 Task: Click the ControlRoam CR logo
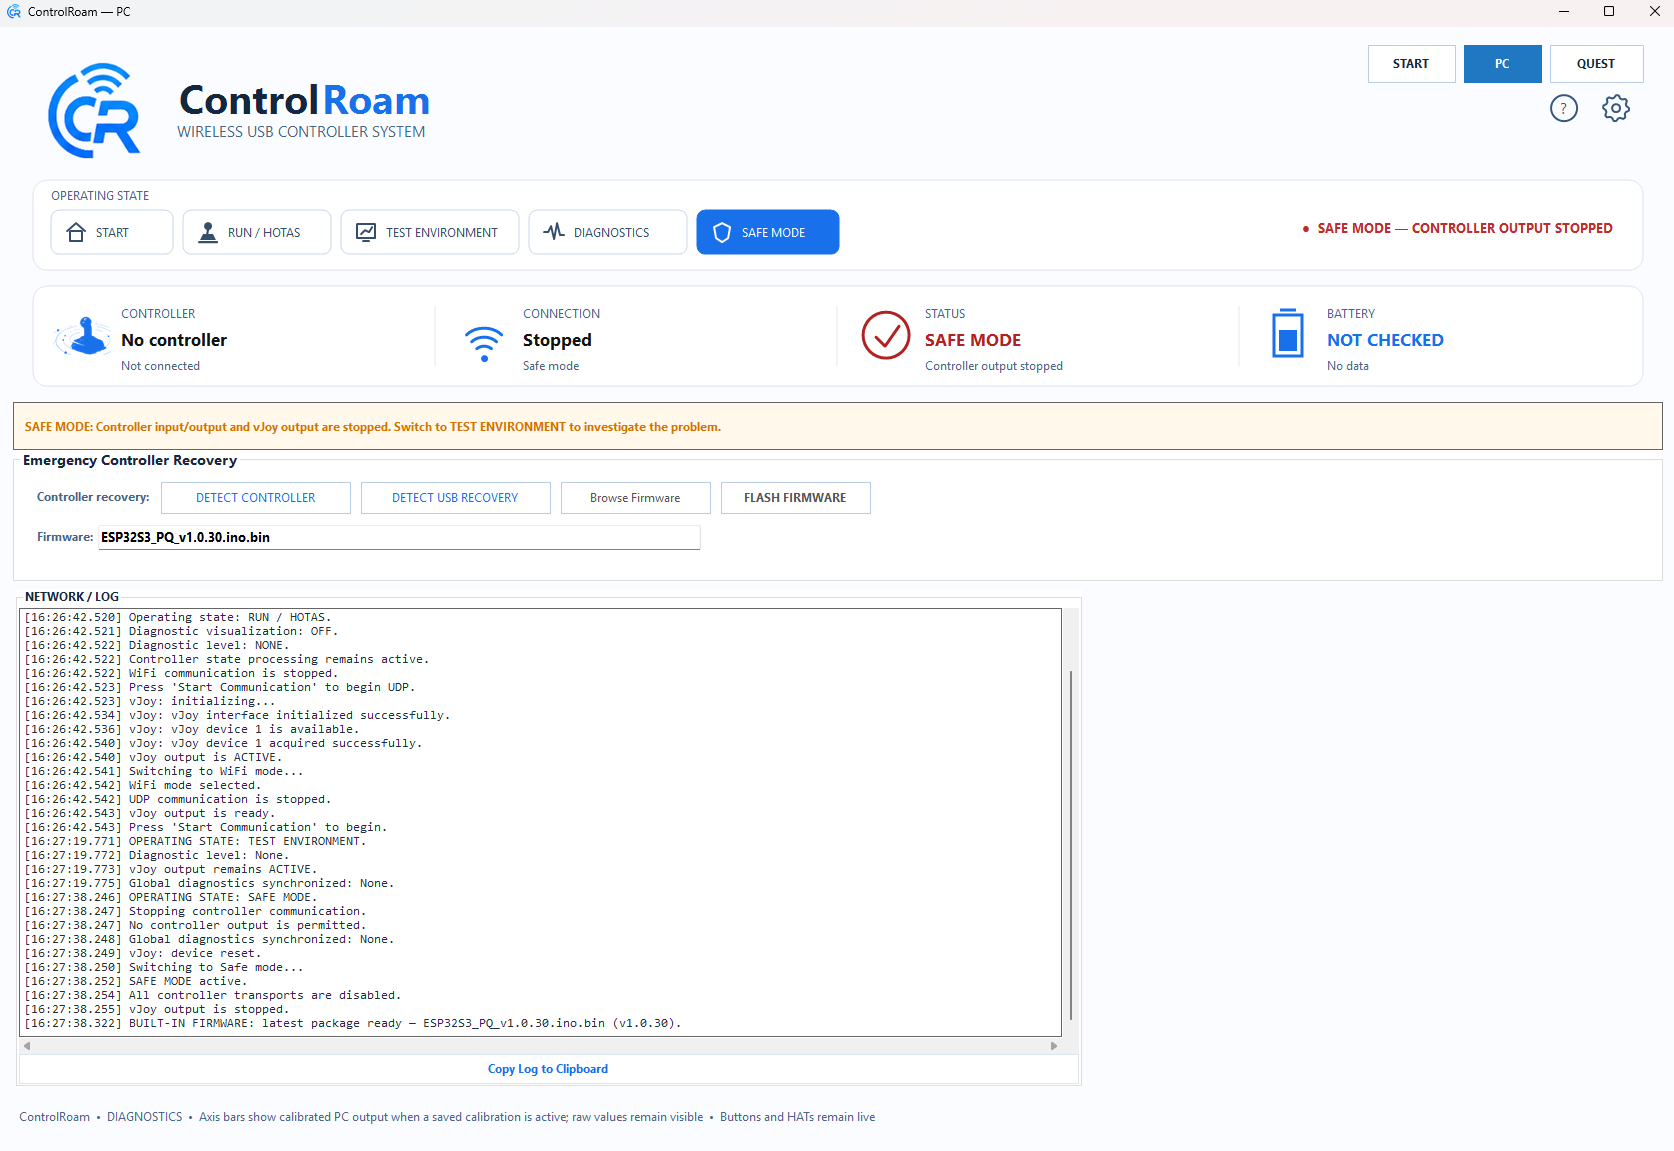(95, 111)
